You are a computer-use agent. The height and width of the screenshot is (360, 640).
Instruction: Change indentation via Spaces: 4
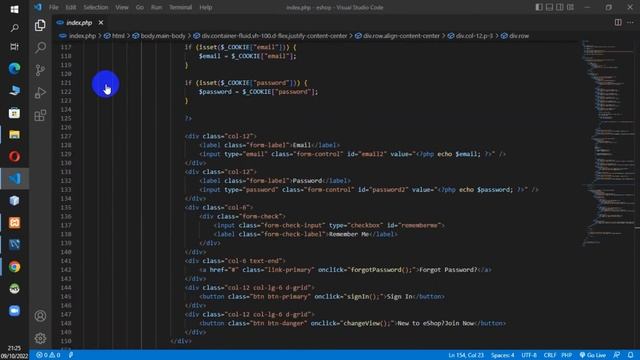[502, 355]
